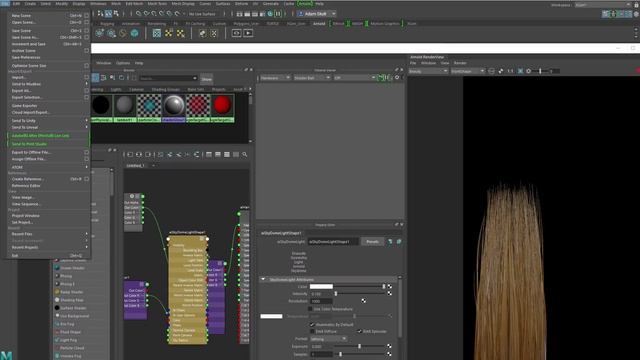Open the FrontShape camera dropdown in RenderView

tap(468, 71)
